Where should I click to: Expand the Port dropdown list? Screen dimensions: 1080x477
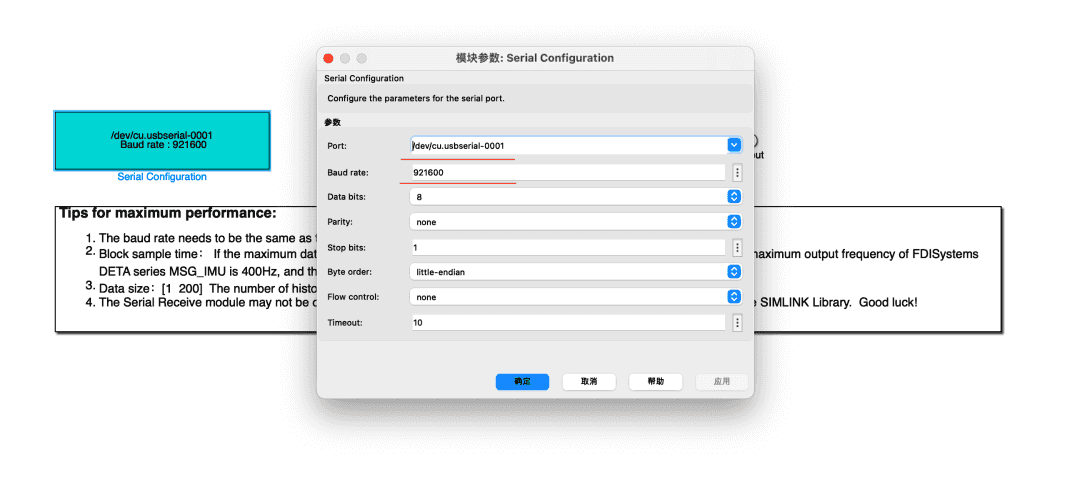pos(733,145)
